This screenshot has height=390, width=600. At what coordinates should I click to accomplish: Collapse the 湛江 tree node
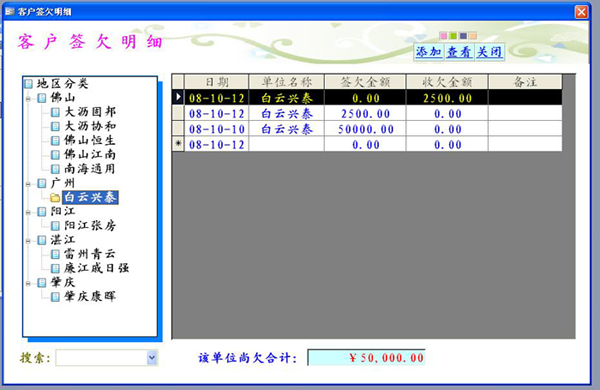coord(28,241)
